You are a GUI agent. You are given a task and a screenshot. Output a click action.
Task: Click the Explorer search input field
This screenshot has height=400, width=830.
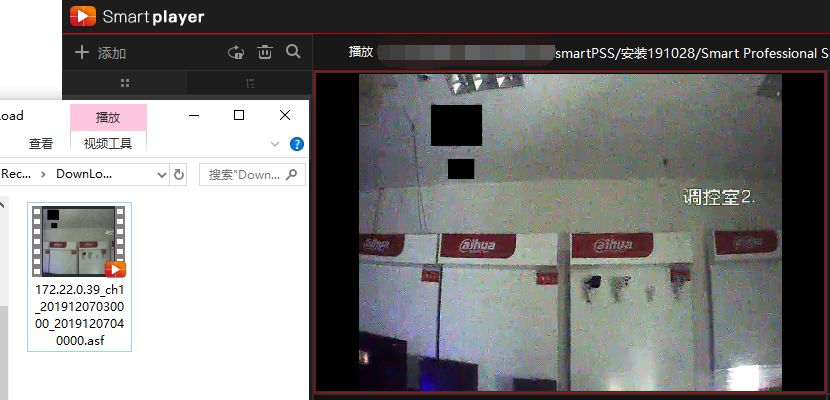[242, 174]
